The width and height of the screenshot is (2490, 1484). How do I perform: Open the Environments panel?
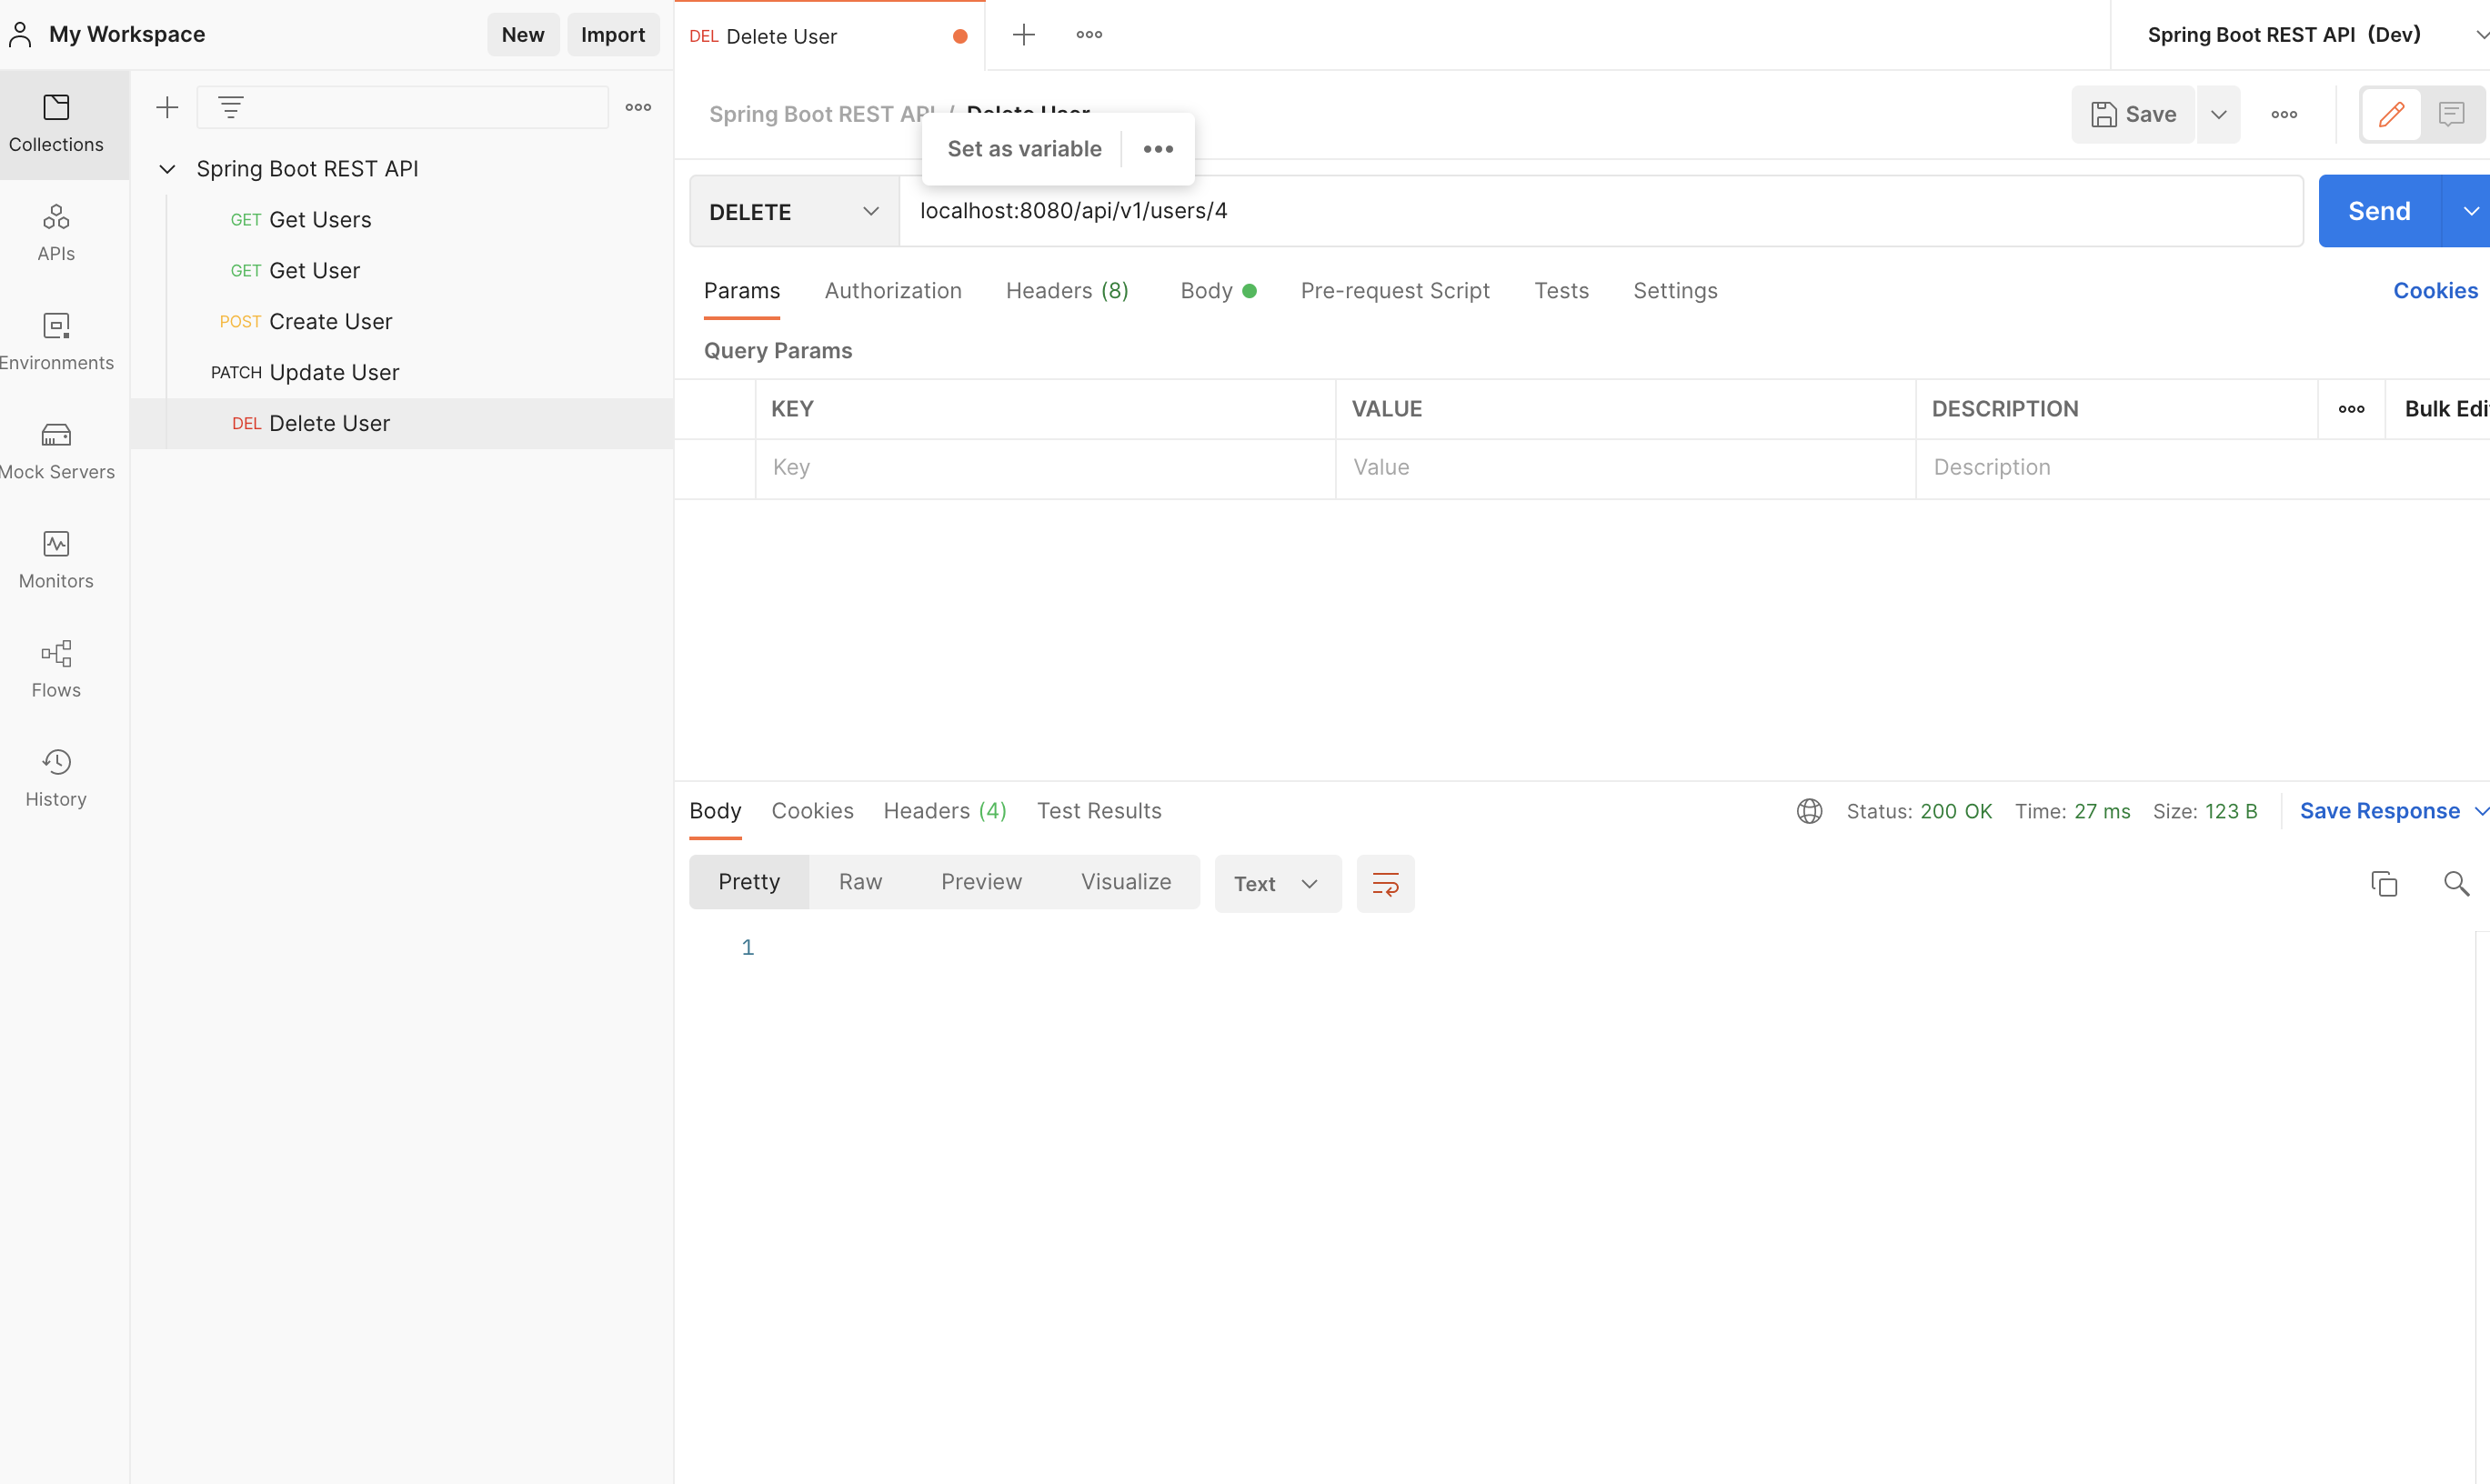pos(56,341)
